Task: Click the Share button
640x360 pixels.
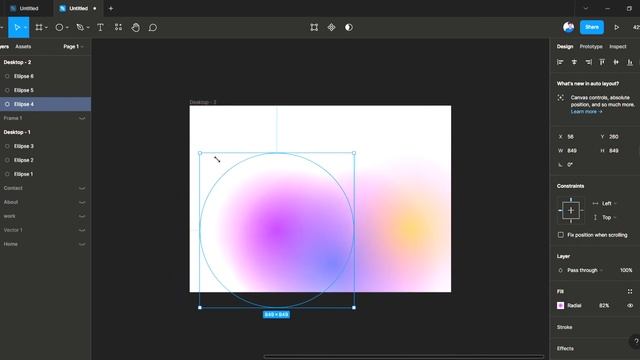Action: (x=591, y=27)
